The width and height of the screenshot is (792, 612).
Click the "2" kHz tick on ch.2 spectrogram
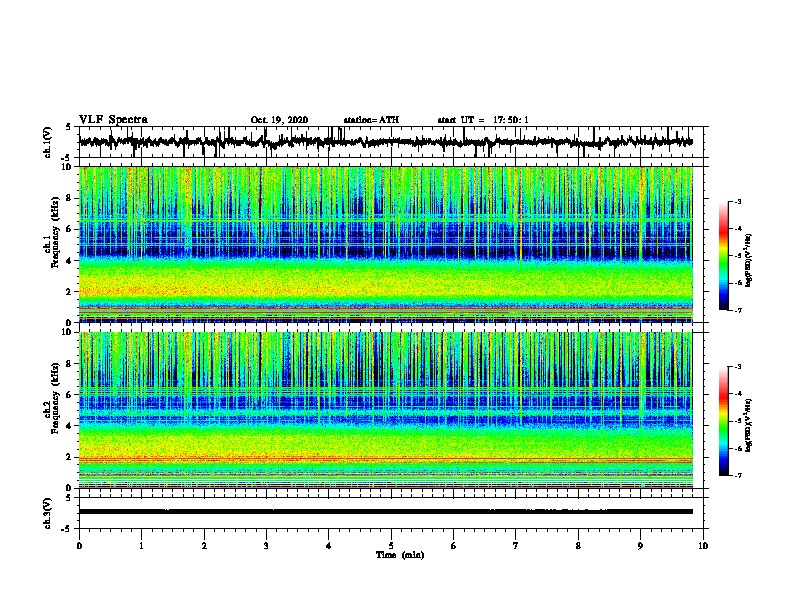click(70, 457)
